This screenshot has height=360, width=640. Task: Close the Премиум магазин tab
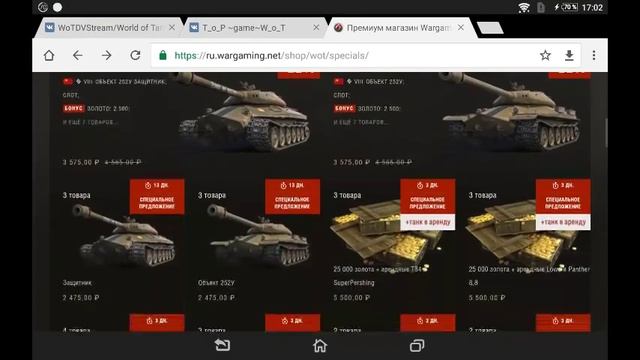461,27
